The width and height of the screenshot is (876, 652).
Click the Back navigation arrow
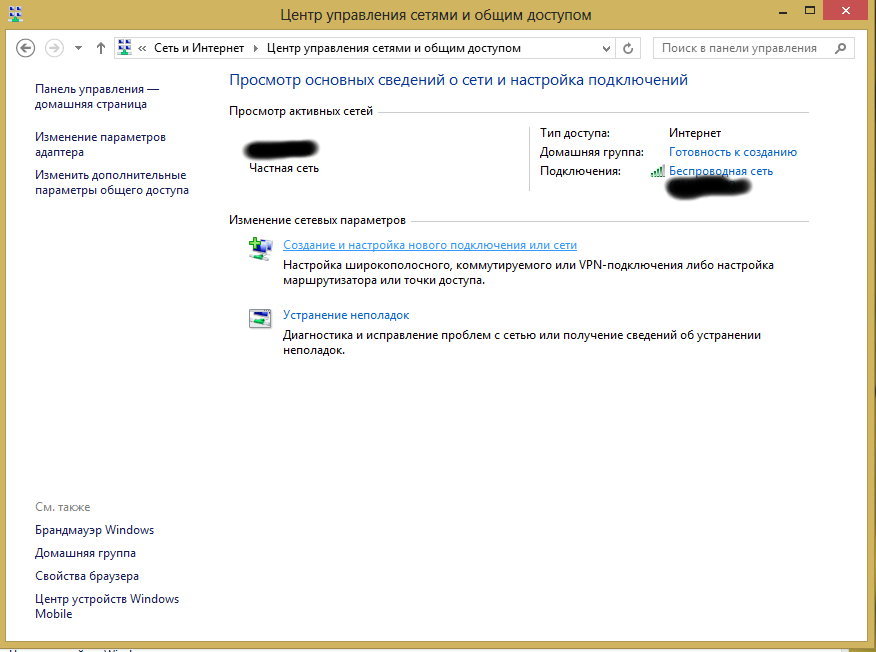pyautogui.click(x=25, y=48)
